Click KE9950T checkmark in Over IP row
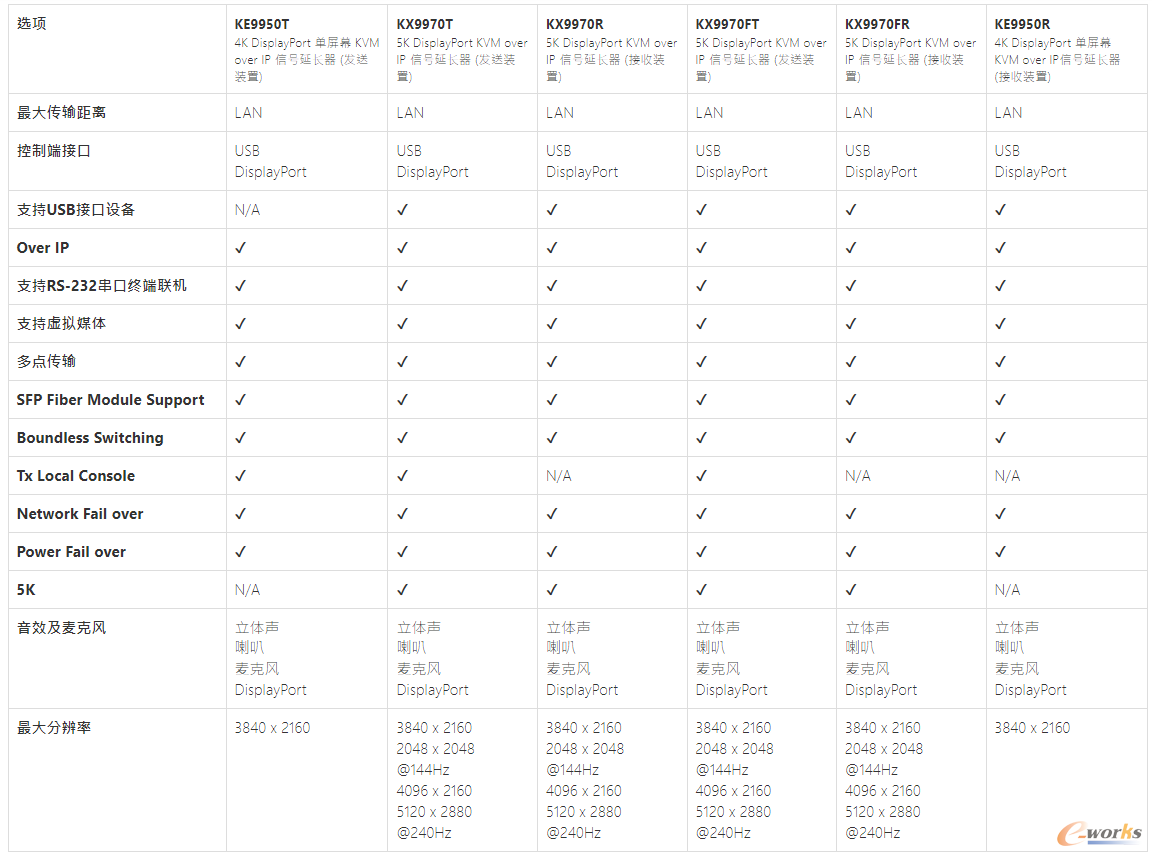 [x=240, y=248]
